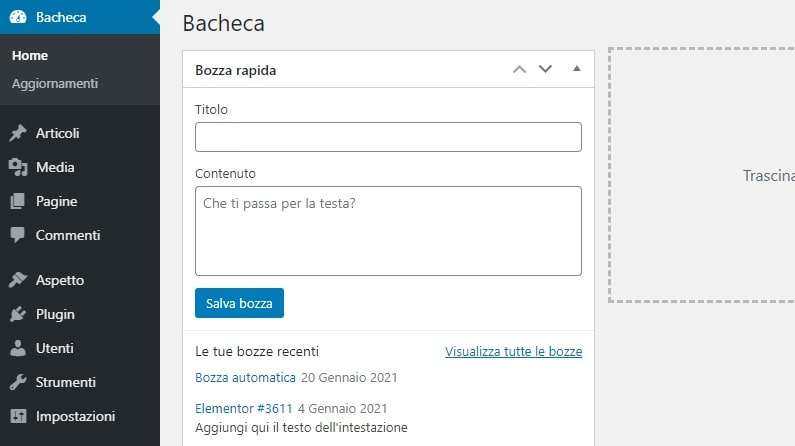Click the Plugin plug icon

[x=17, y=314]
